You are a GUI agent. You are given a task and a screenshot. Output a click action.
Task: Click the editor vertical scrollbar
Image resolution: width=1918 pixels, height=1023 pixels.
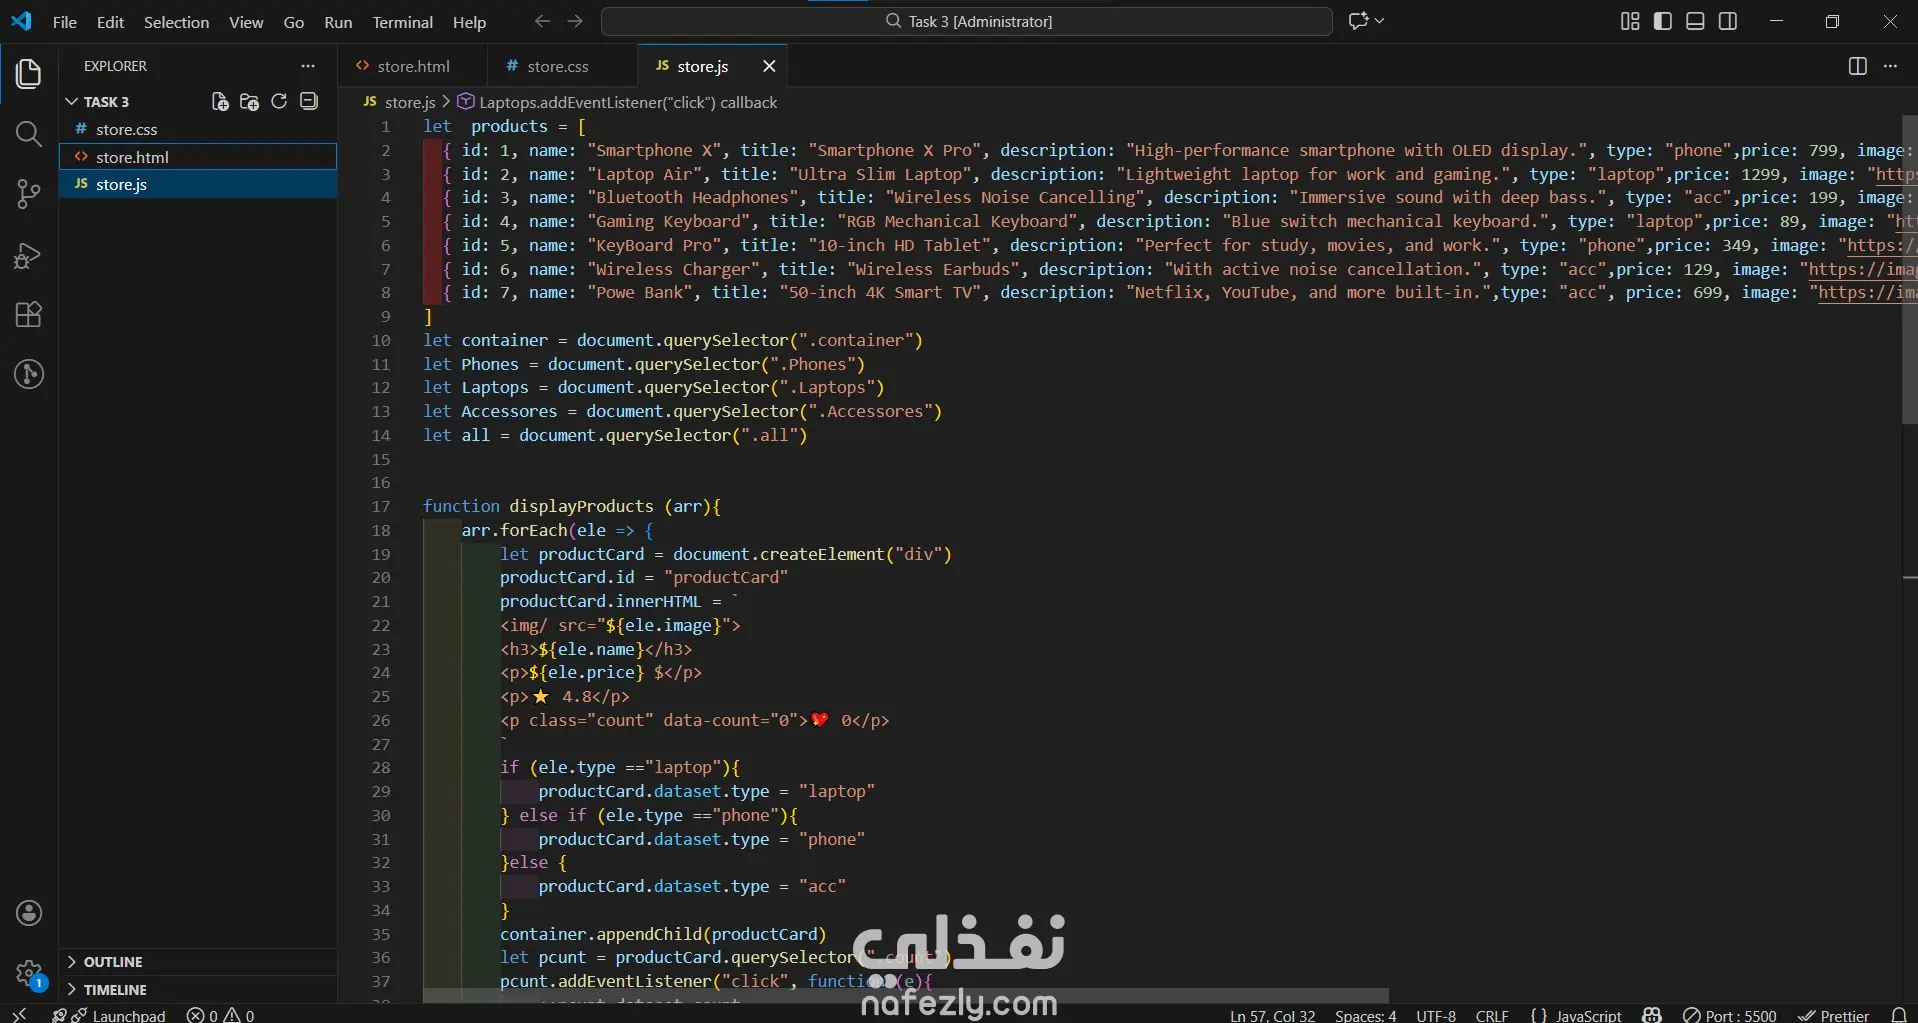pyautogui.click(x=1910, y=270)
